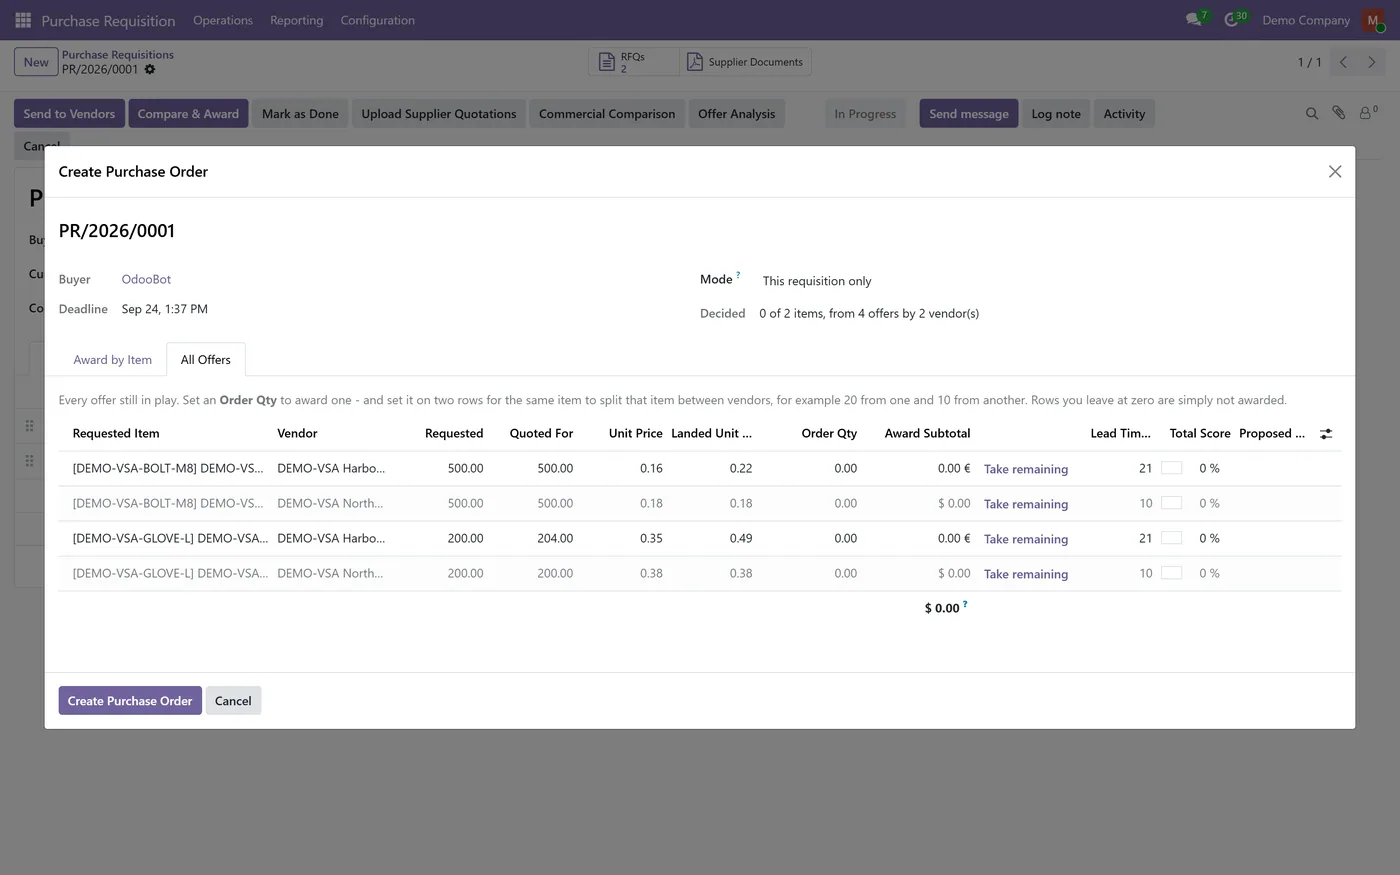This screenshot has height=875, width=1400.
Task: Take remaining for GLOVE-L North offer
Action: [x=1026, y=574]
